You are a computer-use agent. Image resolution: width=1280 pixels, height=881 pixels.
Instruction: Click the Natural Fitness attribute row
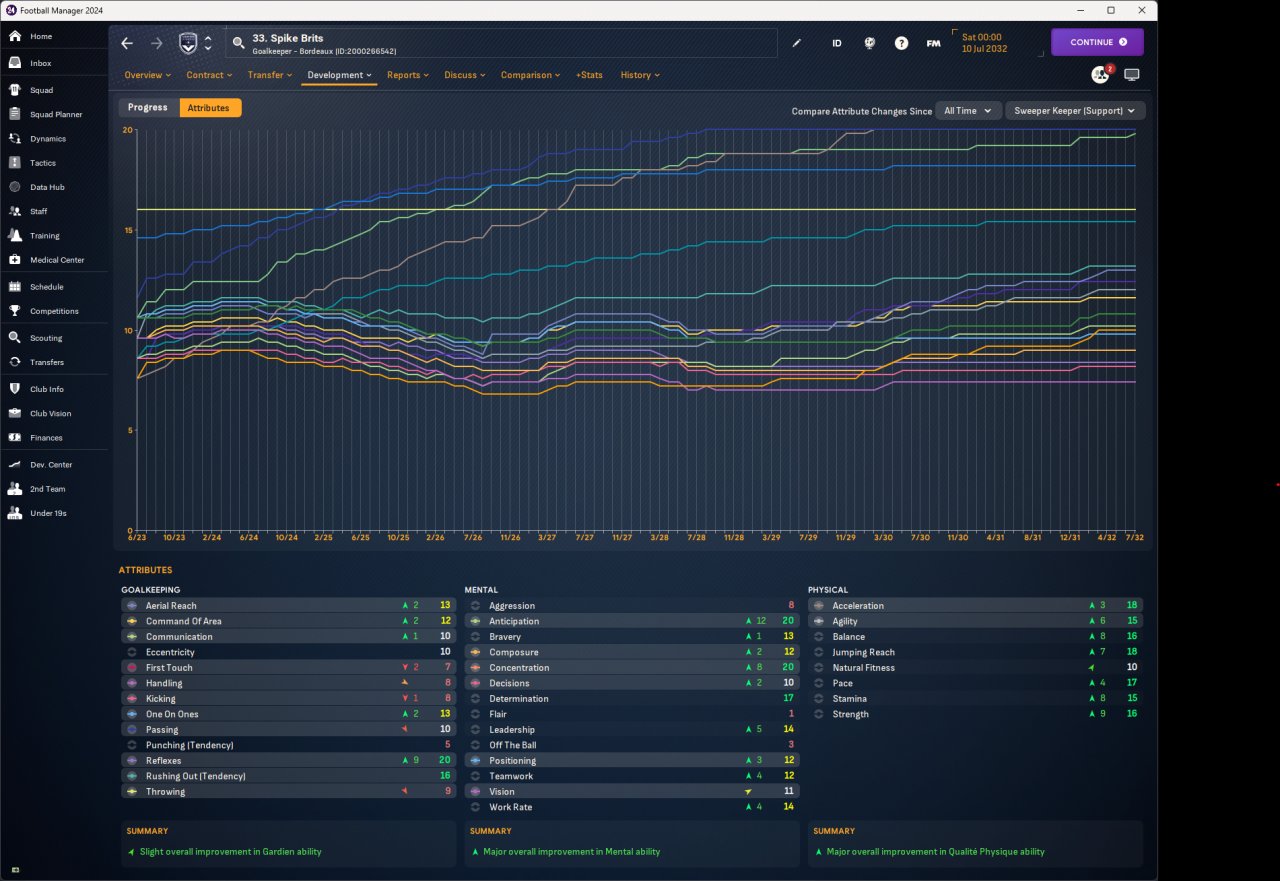point(975,668)
